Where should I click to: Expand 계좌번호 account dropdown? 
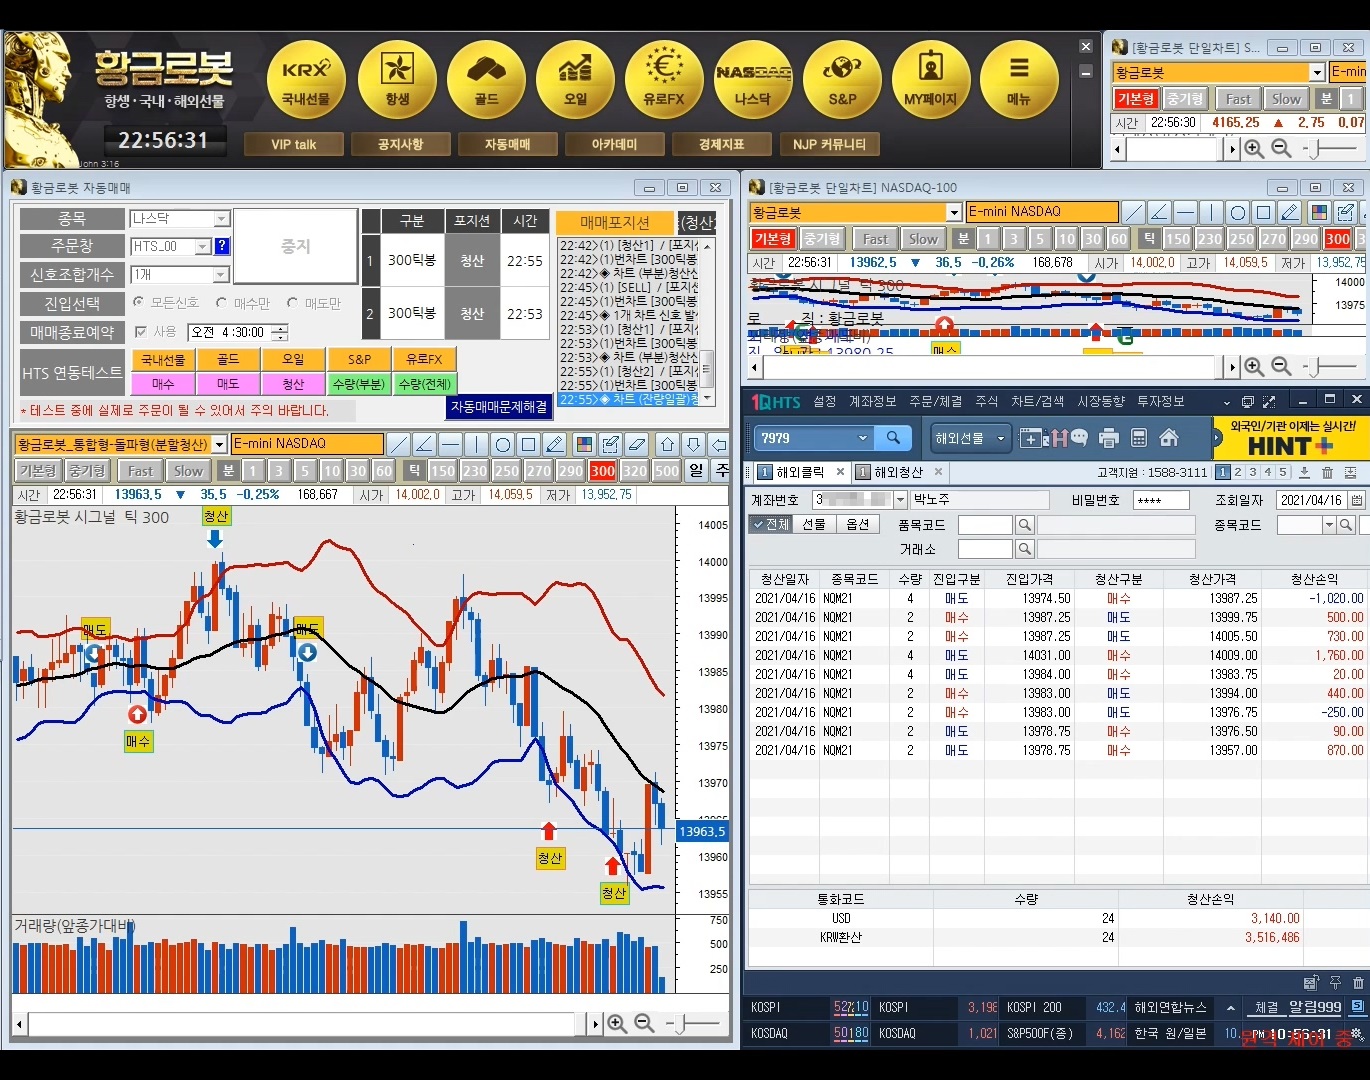click(x=900, y=499)
